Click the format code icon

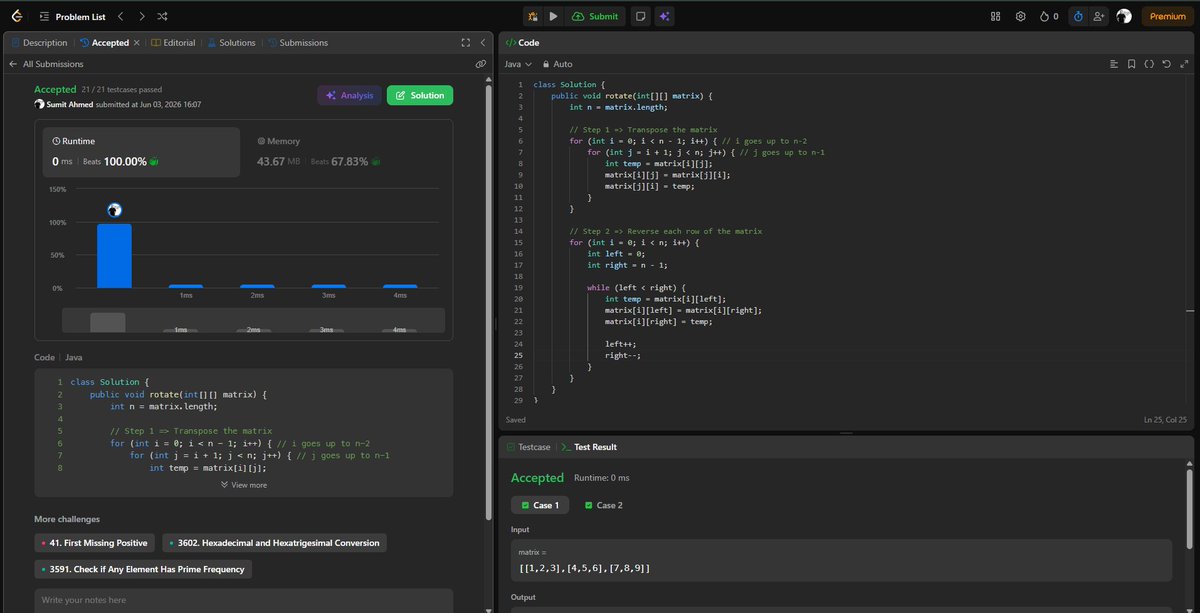click(x=1114, y=64)
